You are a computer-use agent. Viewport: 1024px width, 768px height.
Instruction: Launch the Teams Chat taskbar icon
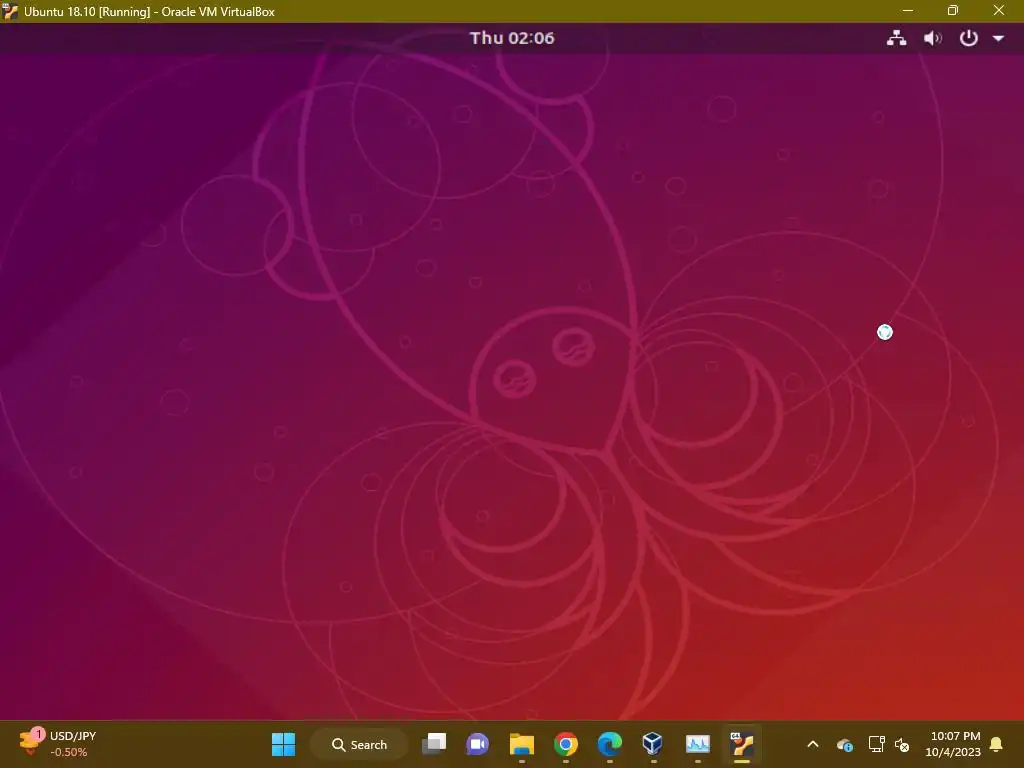pyautogui.click(x=477, y=744)
